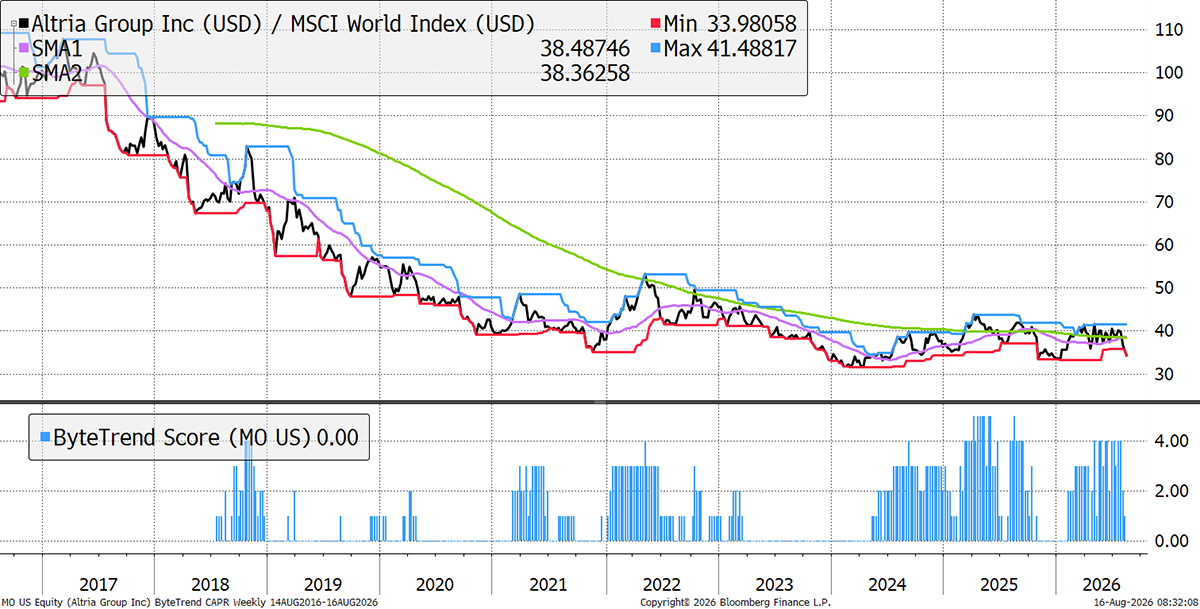Click the 50 price axis label
The image size is (1200, 609).
[x=1163, y=288]
